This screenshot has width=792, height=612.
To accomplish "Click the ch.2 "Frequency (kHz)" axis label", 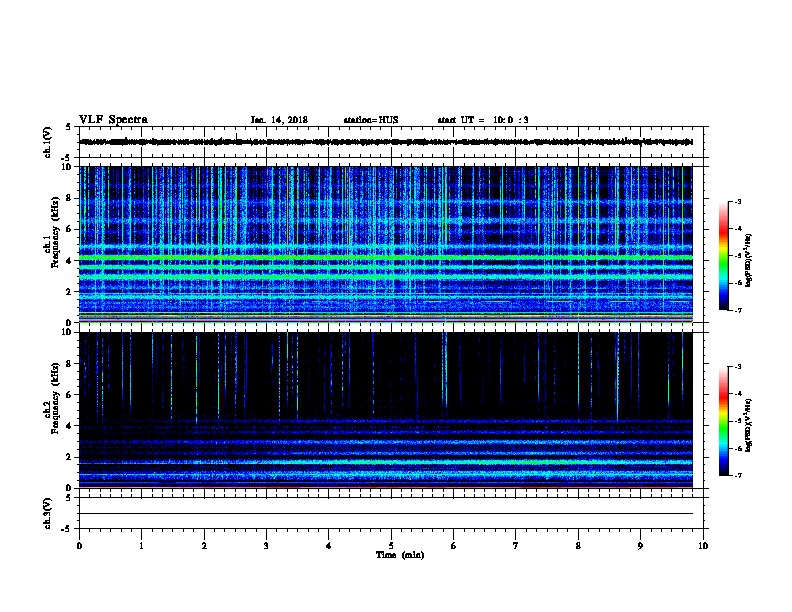I will (x=55, y=398).
